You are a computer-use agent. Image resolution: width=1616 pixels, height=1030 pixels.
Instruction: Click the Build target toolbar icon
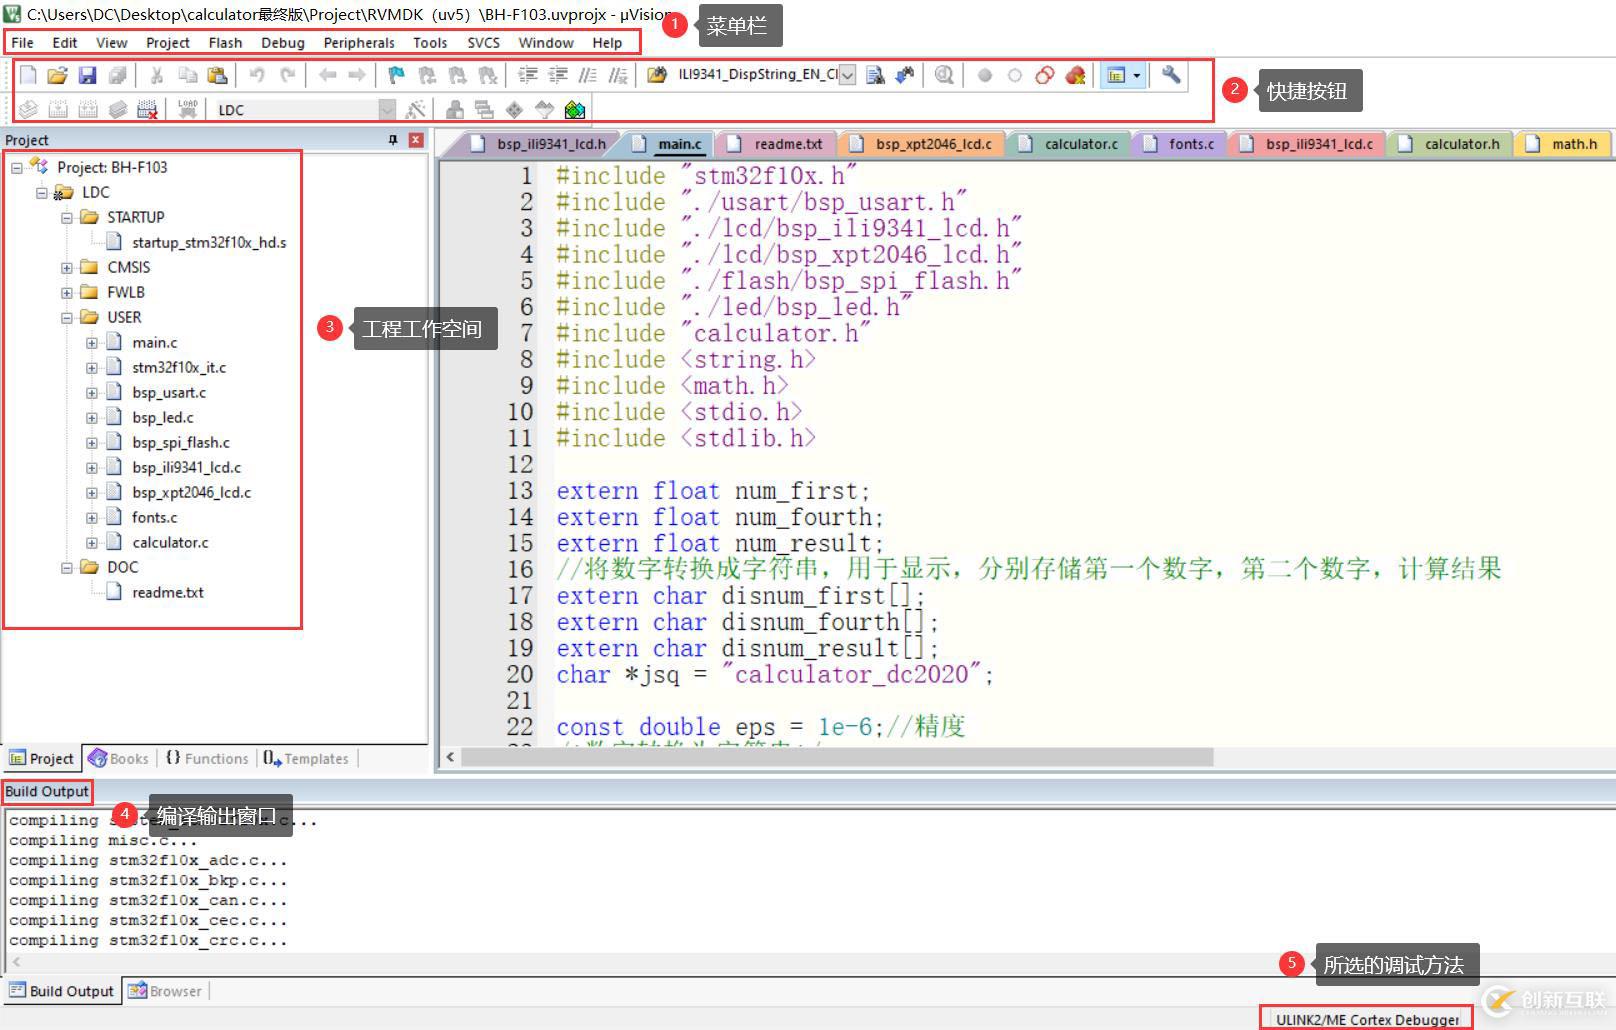coord(58,109)
